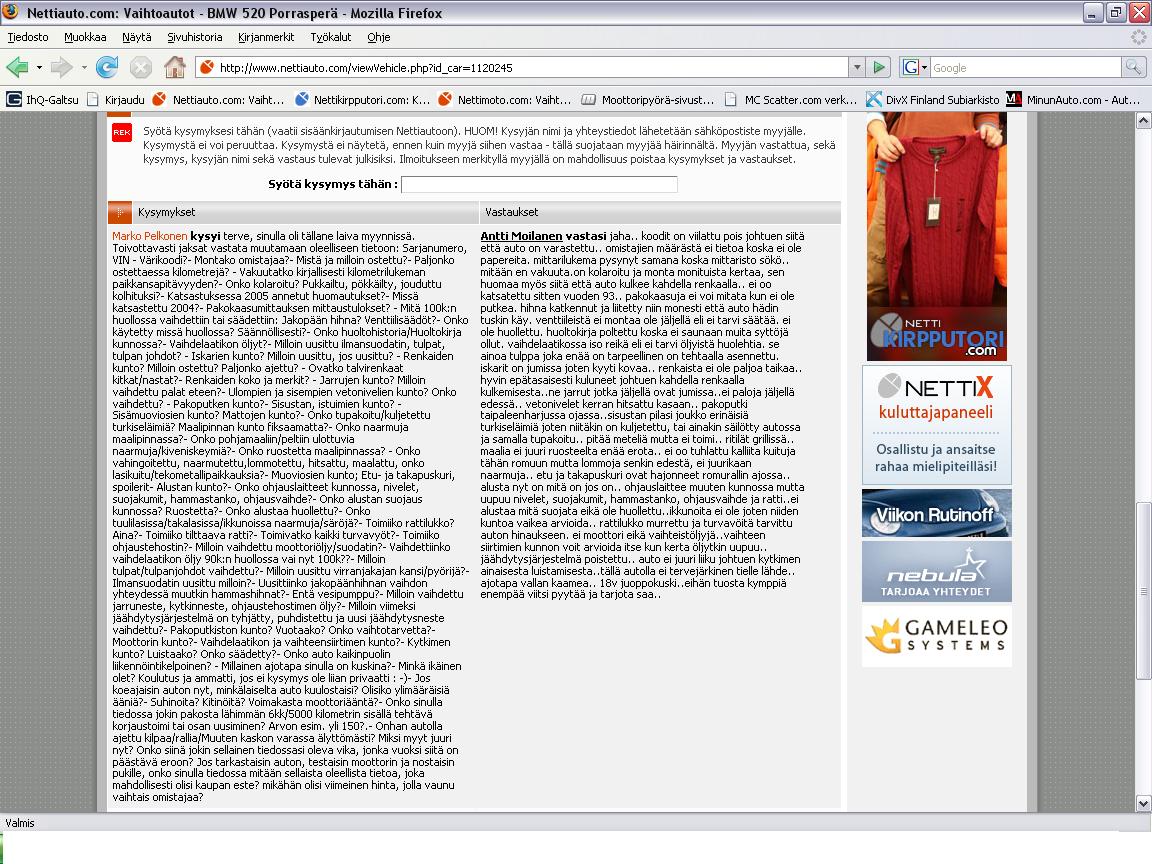Open the address bar URL history dropdown
This screenshot has height=864, width=1152.
coord(857,67)
